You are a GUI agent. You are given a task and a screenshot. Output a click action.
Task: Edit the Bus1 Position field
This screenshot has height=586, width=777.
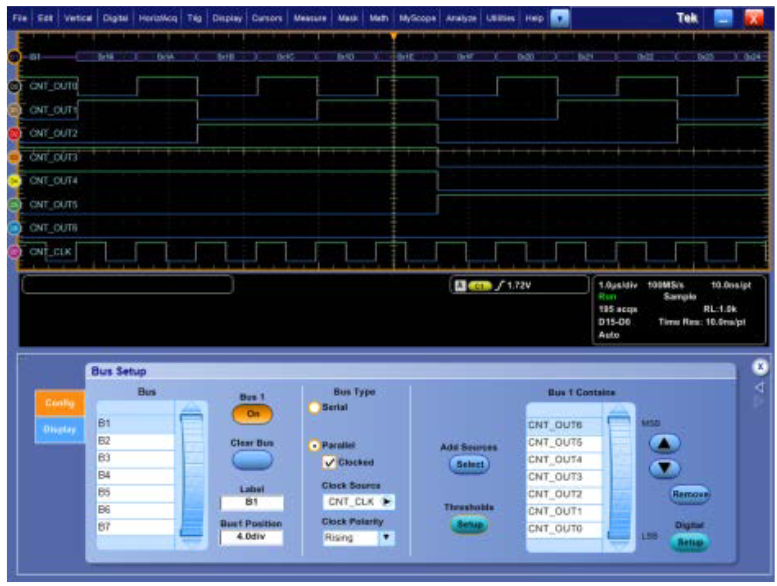pyautogui.click(x=252, y=537)
